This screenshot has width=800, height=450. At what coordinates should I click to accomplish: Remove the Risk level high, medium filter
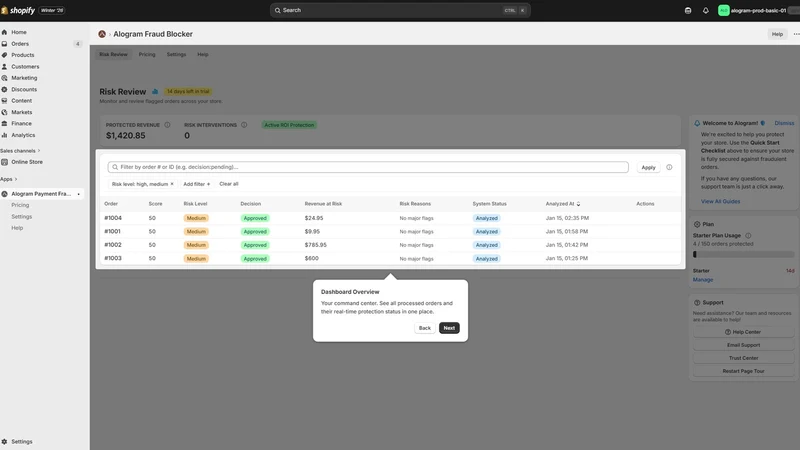(172, 184)
